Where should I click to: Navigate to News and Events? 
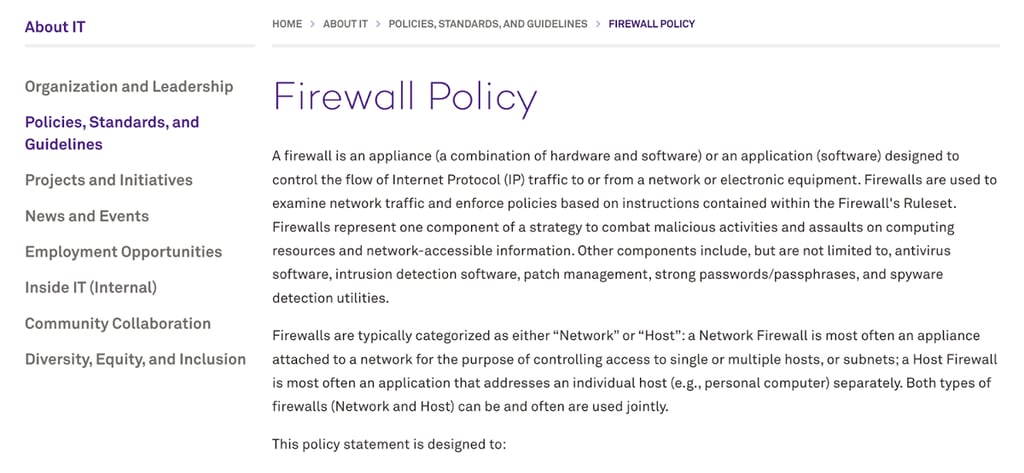point(87,216)
